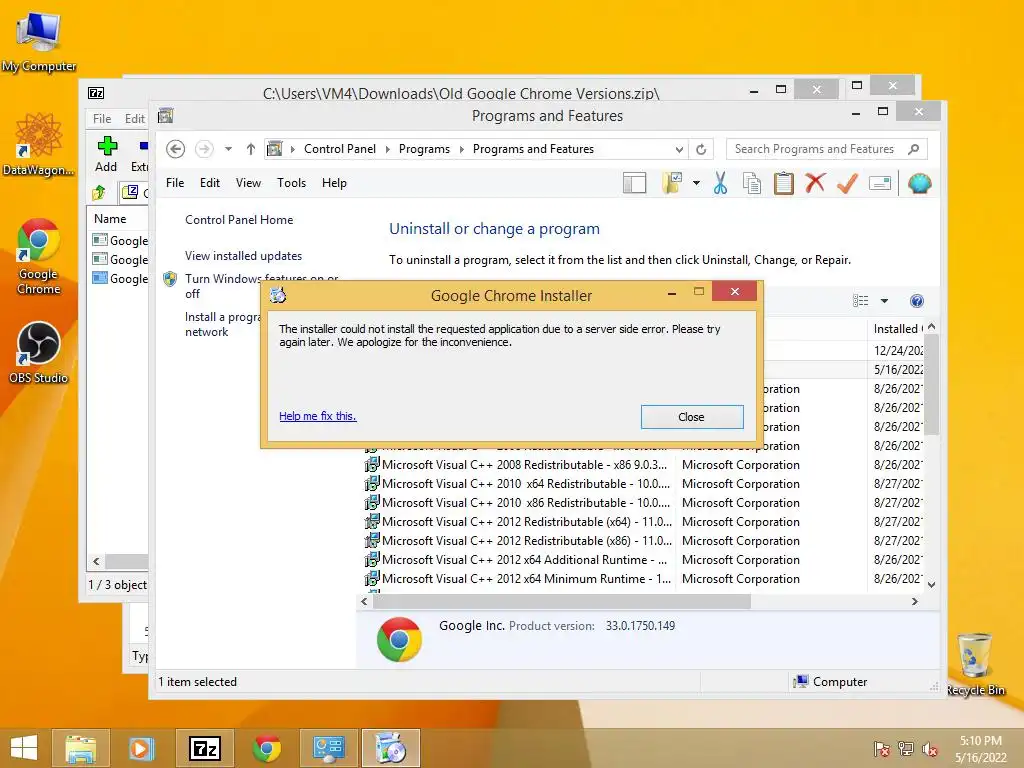Click the Rename toolbar icon

[880, 184]
